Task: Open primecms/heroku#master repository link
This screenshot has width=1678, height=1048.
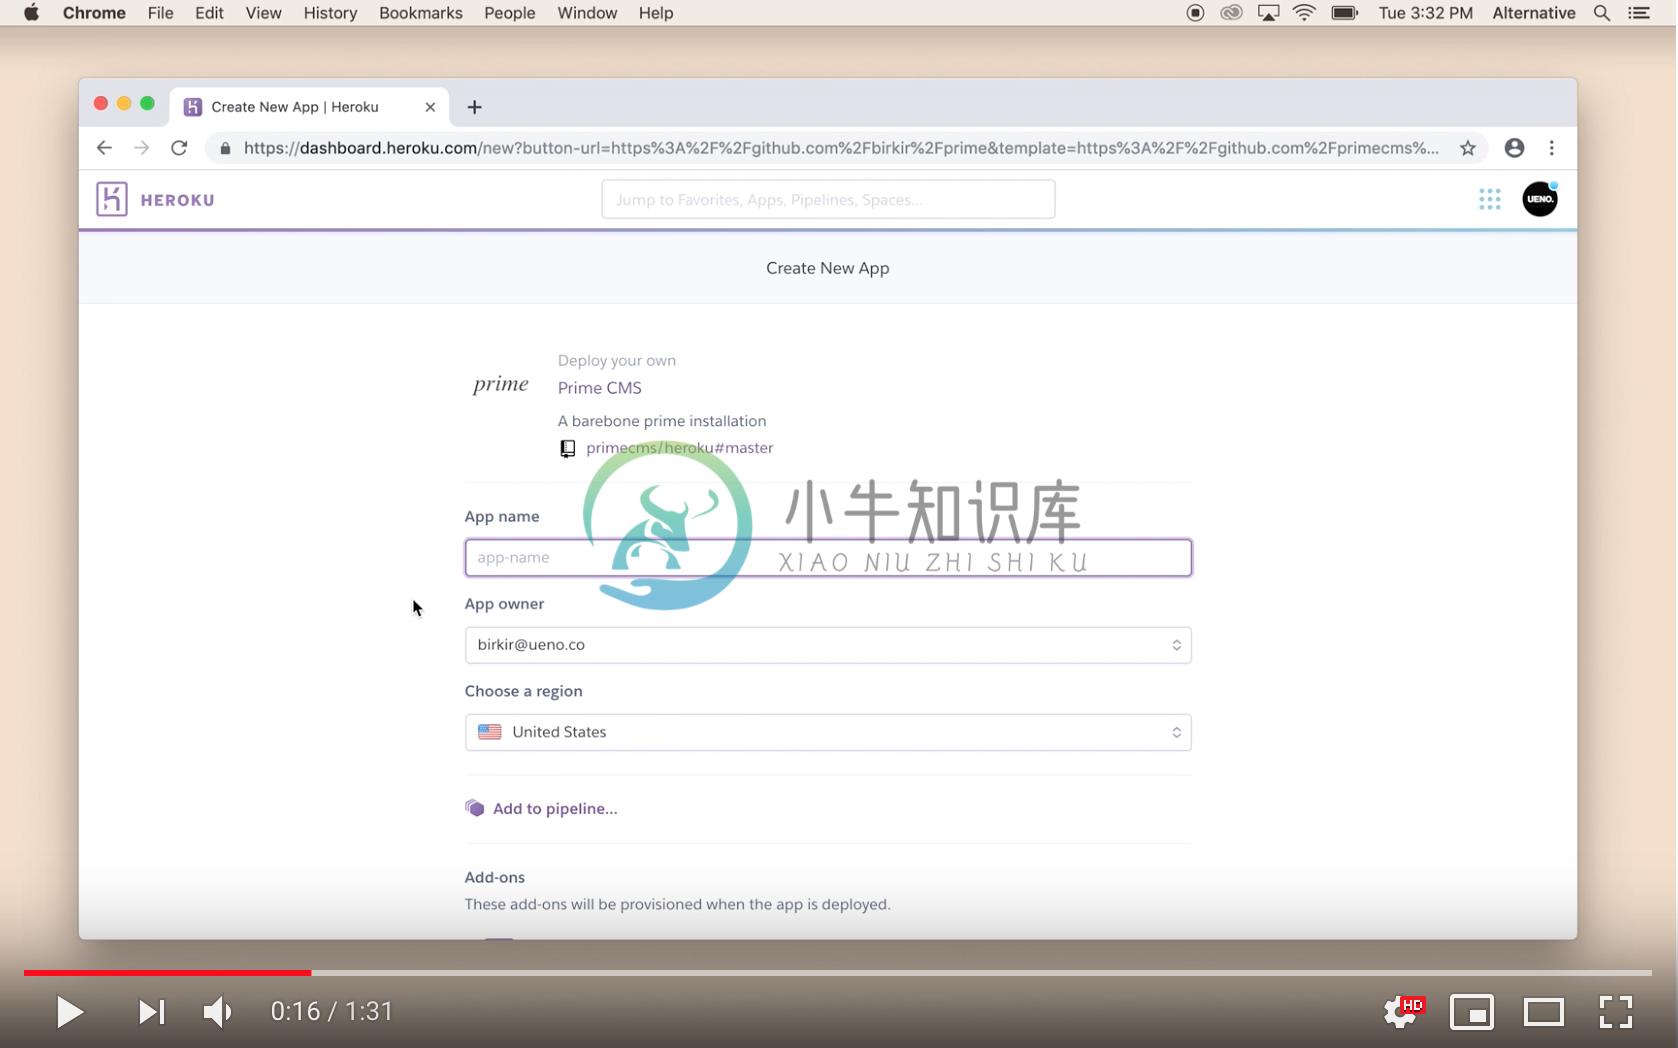Action: tap(679, 448)
